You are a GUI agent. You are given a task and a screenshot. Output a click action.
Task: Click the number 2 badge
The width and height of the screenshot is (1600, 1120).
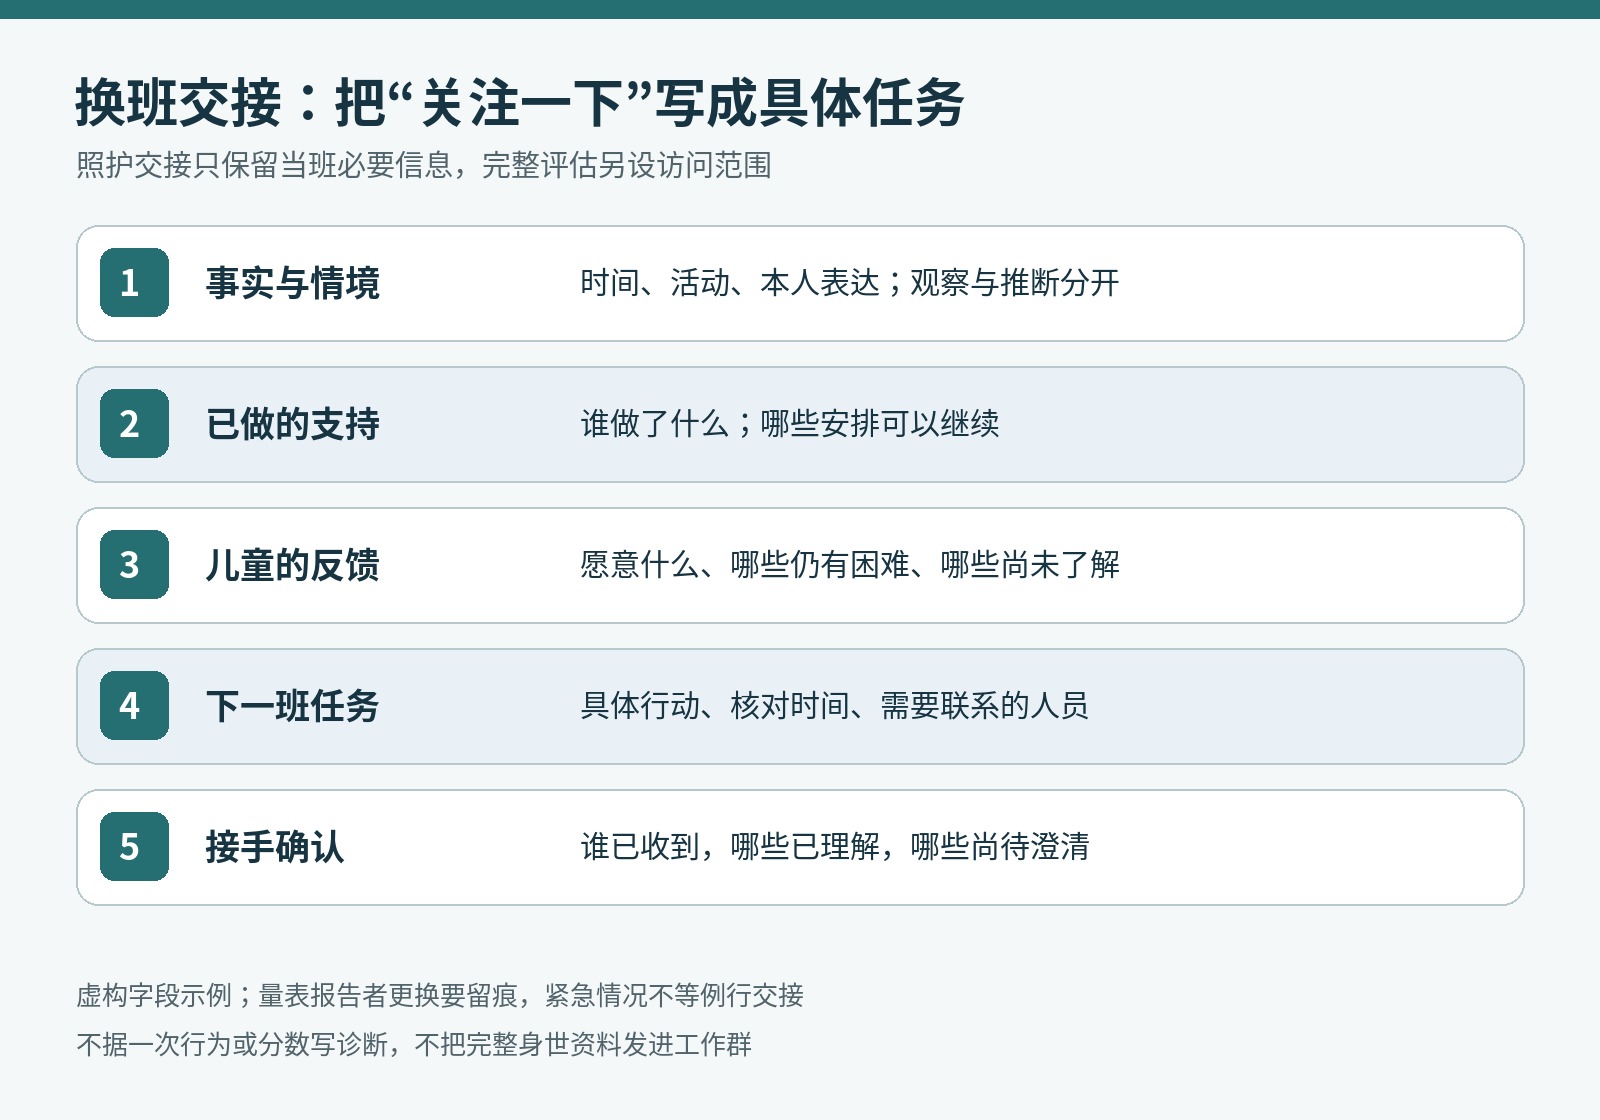134,424
